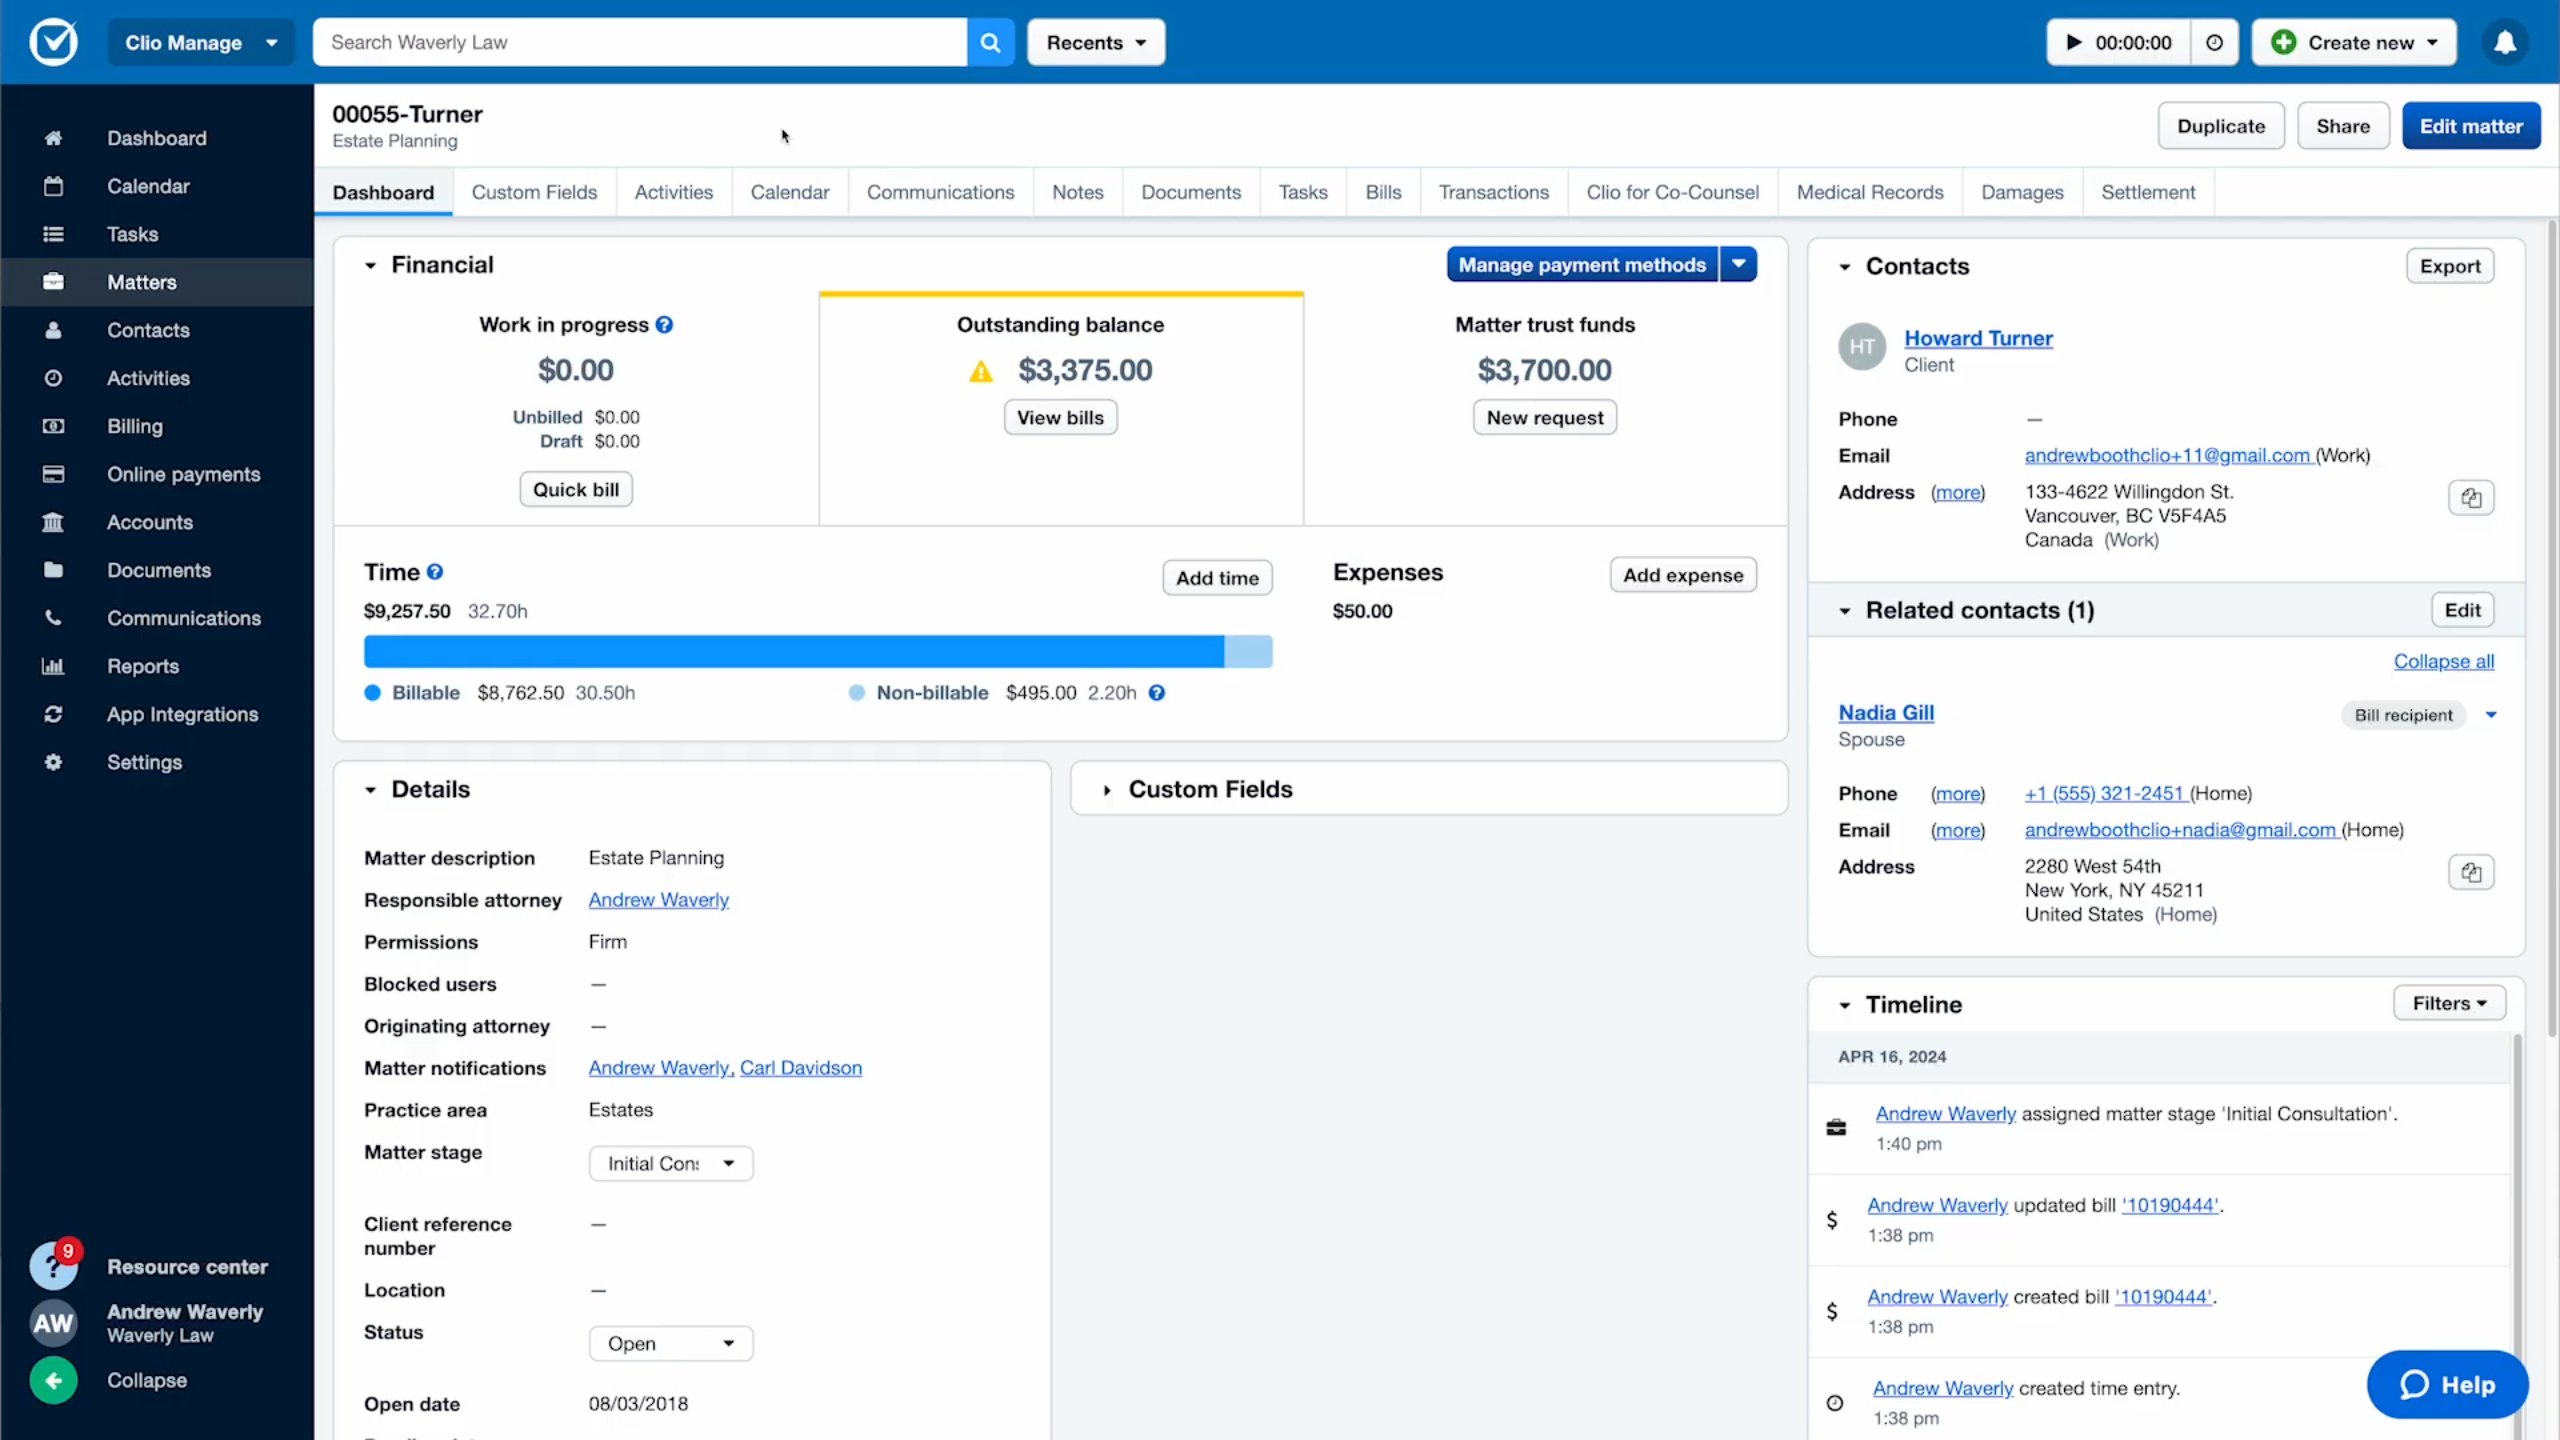The image size is (2560, 1440).
Task: Collapse the Related contacts section
Action: (1845, 611)
